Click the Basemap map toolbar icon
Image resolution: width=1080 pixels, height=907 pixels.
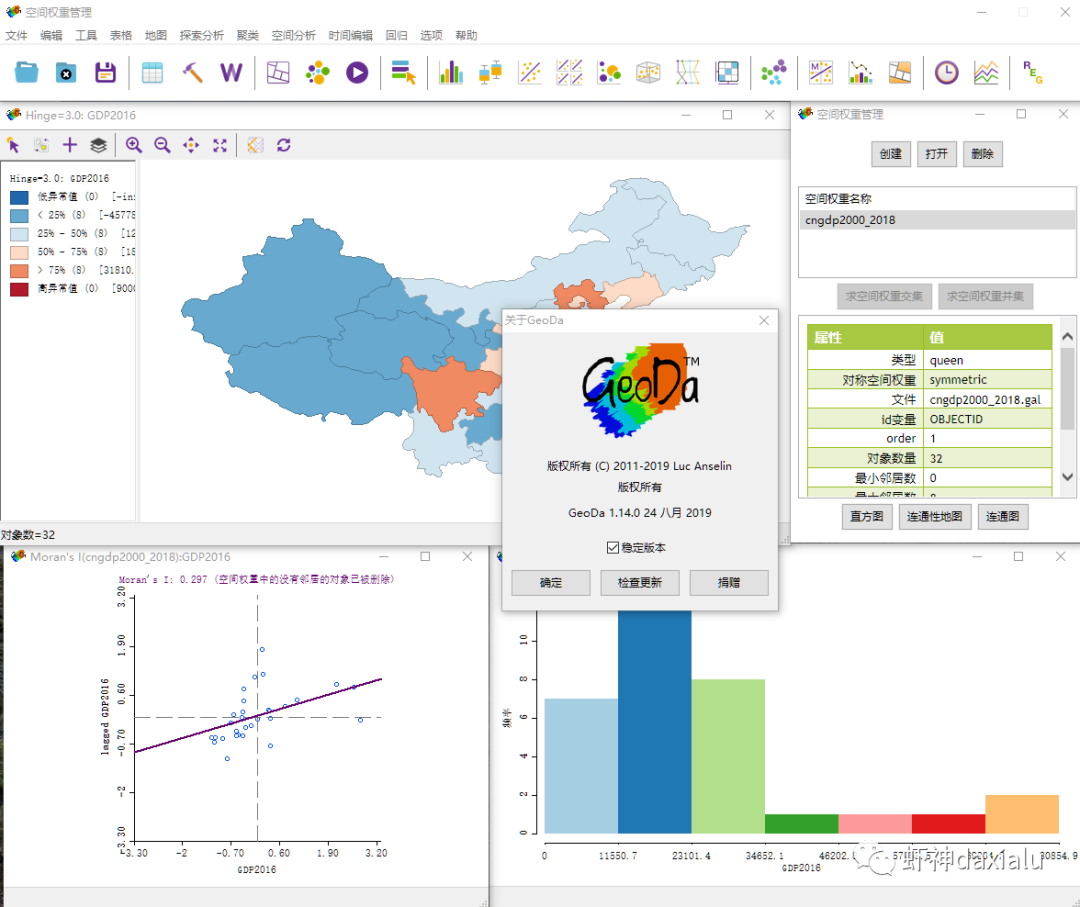[x=255, y=145]
